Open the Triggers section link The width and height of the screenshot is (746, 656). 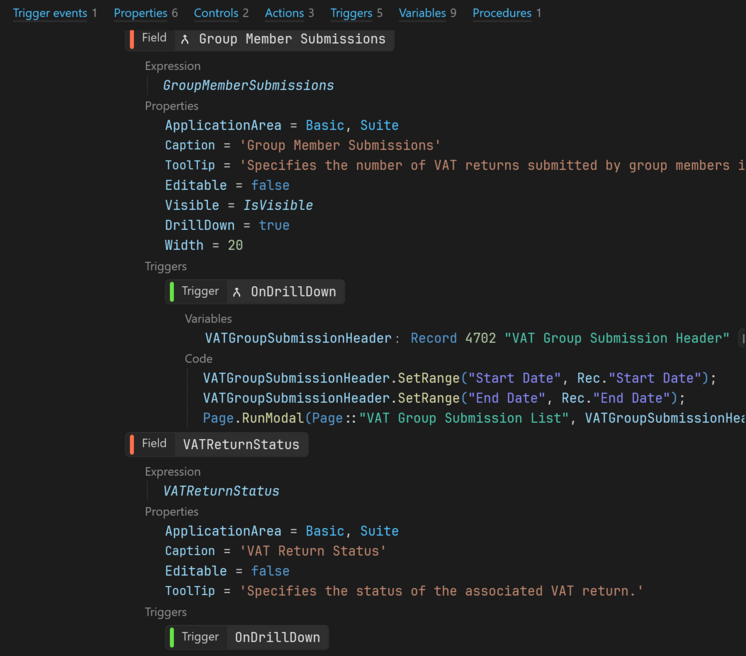(351, 13)
